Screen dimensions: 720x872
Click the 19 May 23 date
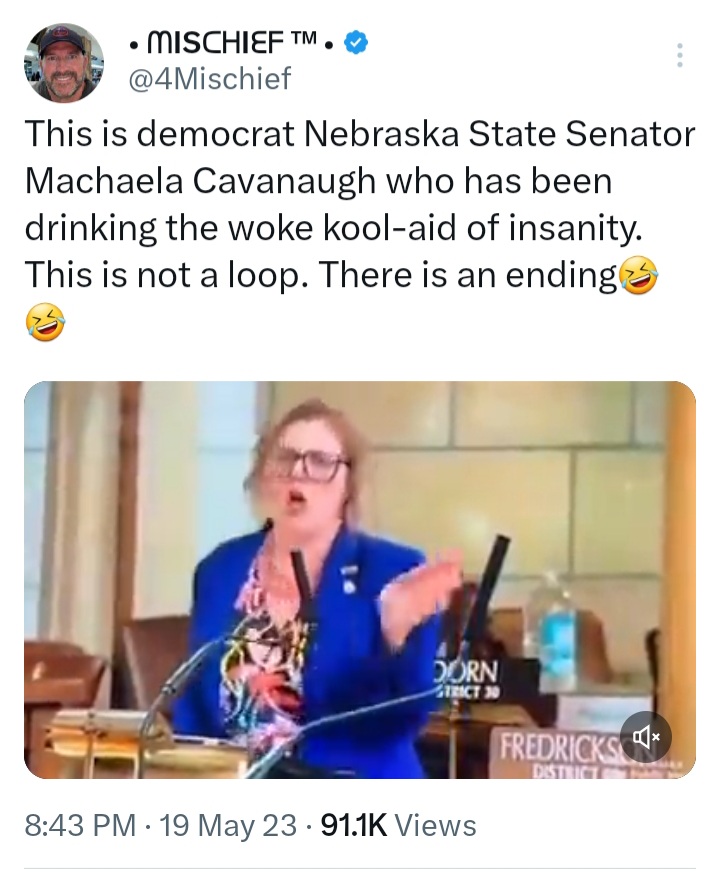pyautogui.click(x=228, y=825)
